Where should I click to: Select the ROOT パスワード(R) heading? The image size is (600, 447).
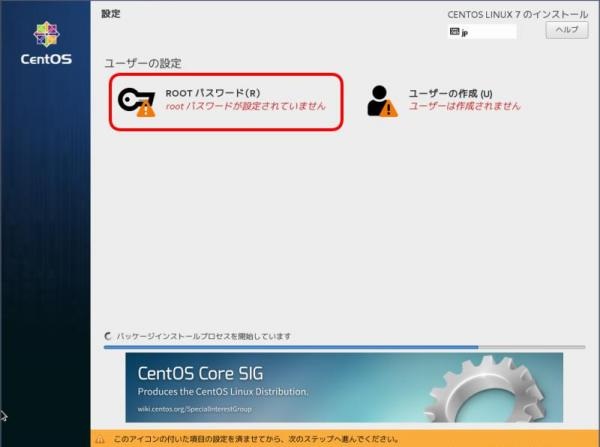coord(213,93)
